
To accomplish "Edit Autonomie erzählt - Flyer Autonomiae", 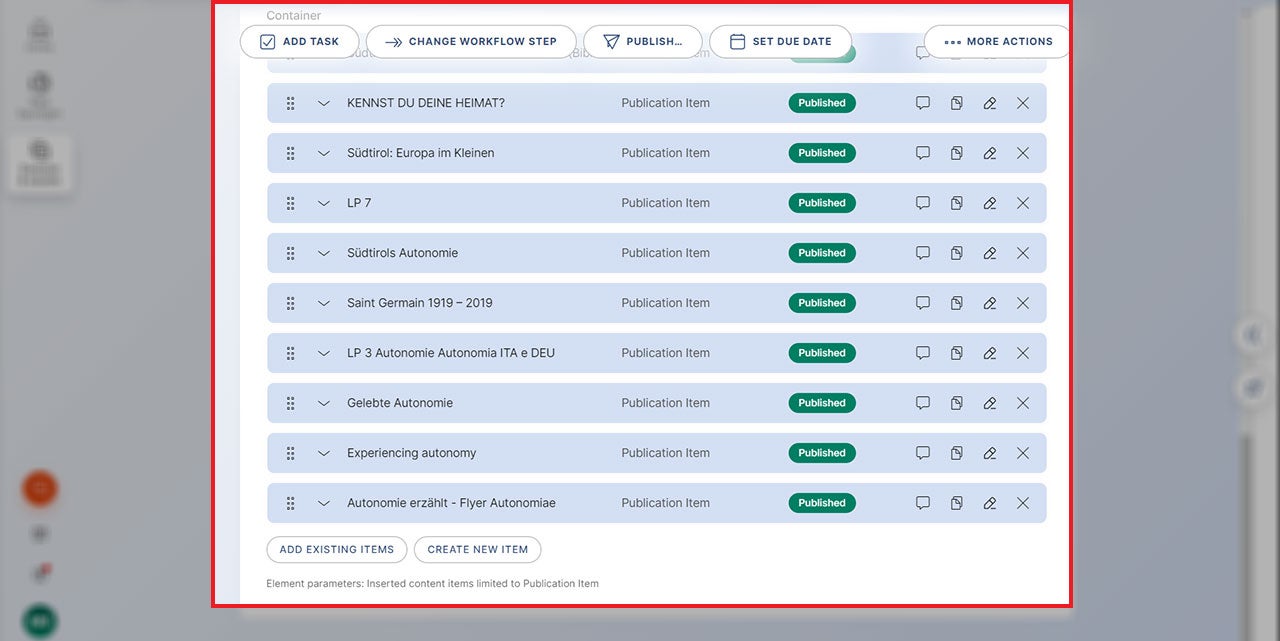I will [989, 503].
